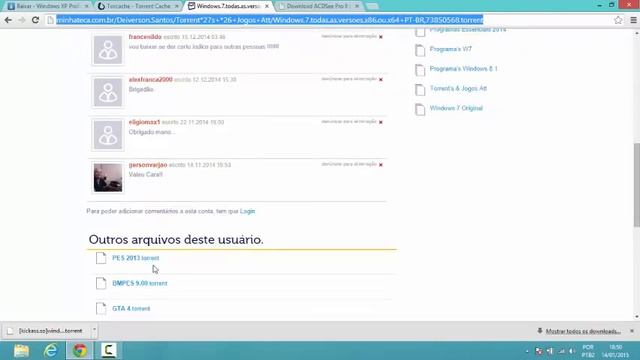640x360 pixels.
Task: Click folder icon beside Programa's Windows 8.1
Action: 420,70
